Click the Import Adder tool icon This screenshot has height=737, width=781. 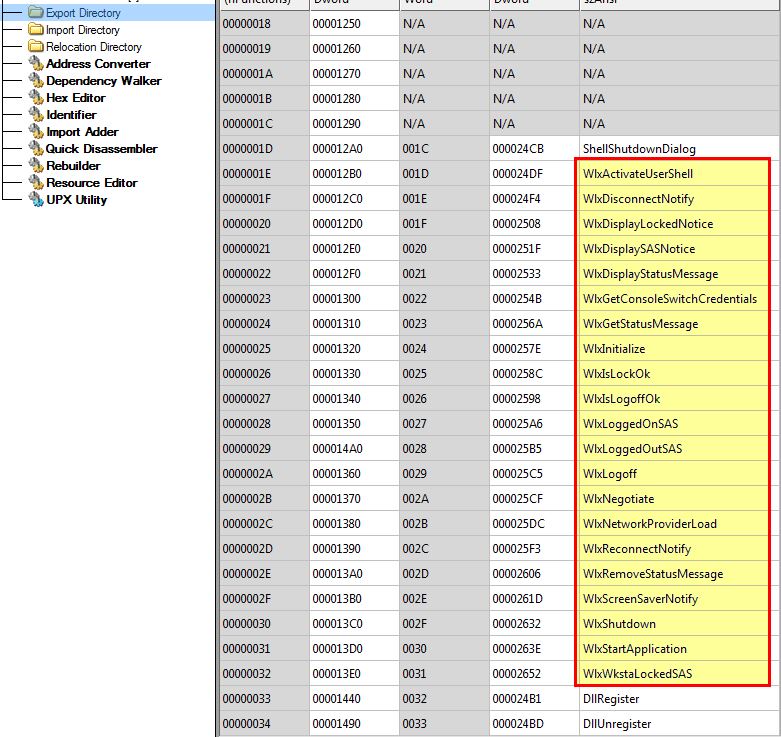(x=36, y=131)
